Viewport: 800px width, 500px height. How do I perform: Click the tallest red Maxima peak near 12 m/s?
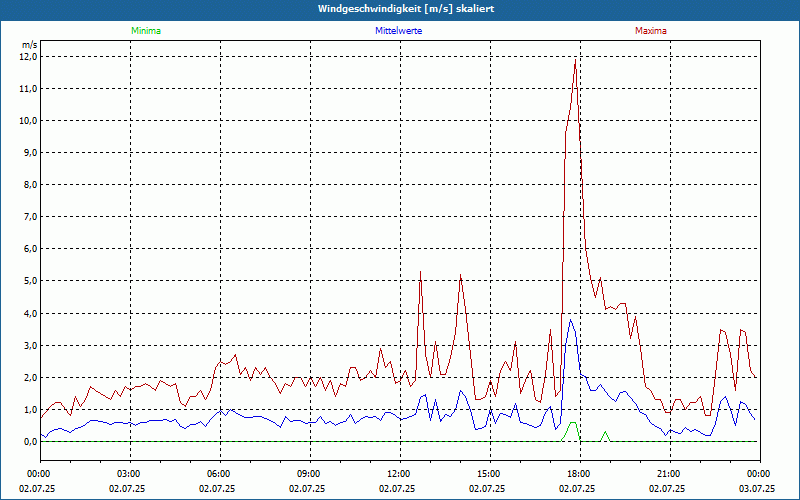coord(575,64)
